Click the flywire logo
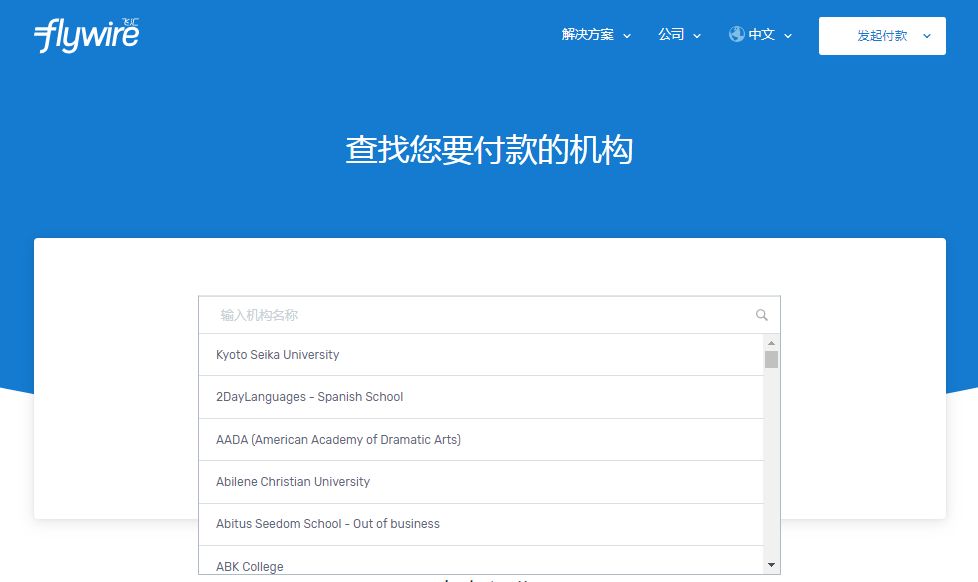Image resolution: width=978 pixels, height=582 pixels. click(85, 35)
